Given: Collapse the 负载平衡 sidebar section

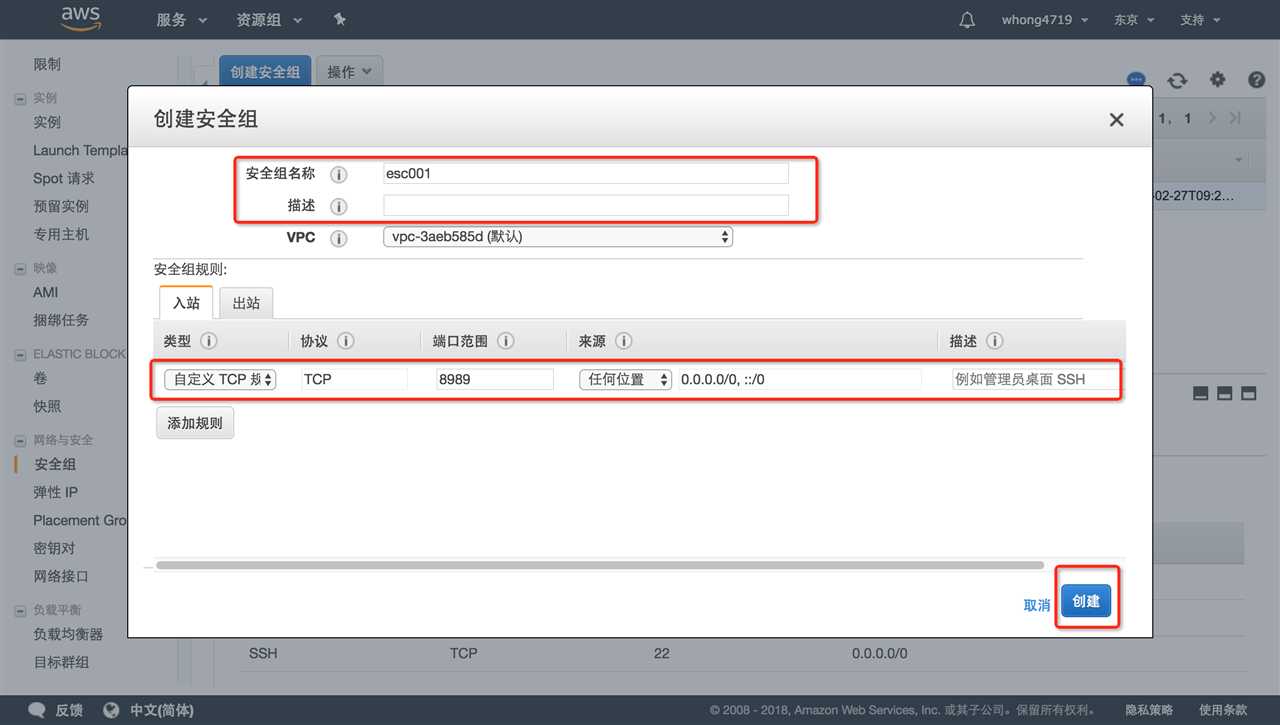Looking at the screenshot, I should pyautogui.click(x=20, y=611).
